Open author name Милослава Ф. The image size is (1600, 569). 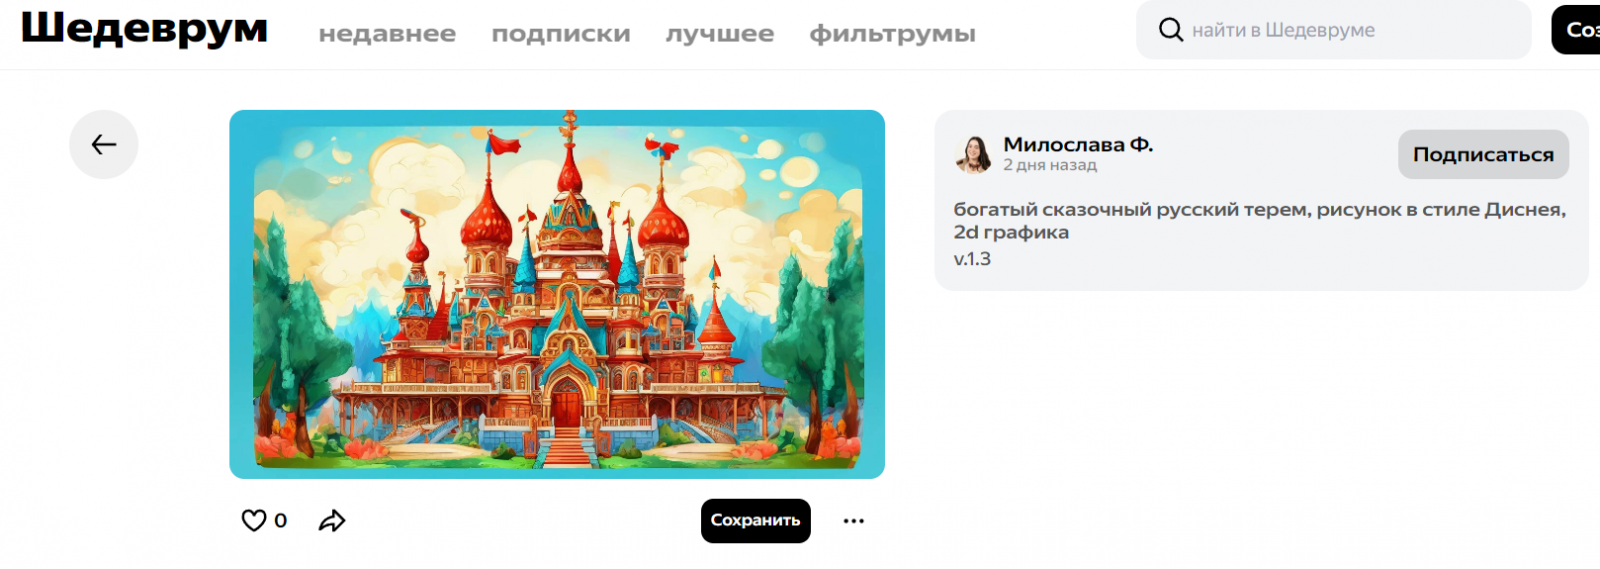click(1078, 145)
